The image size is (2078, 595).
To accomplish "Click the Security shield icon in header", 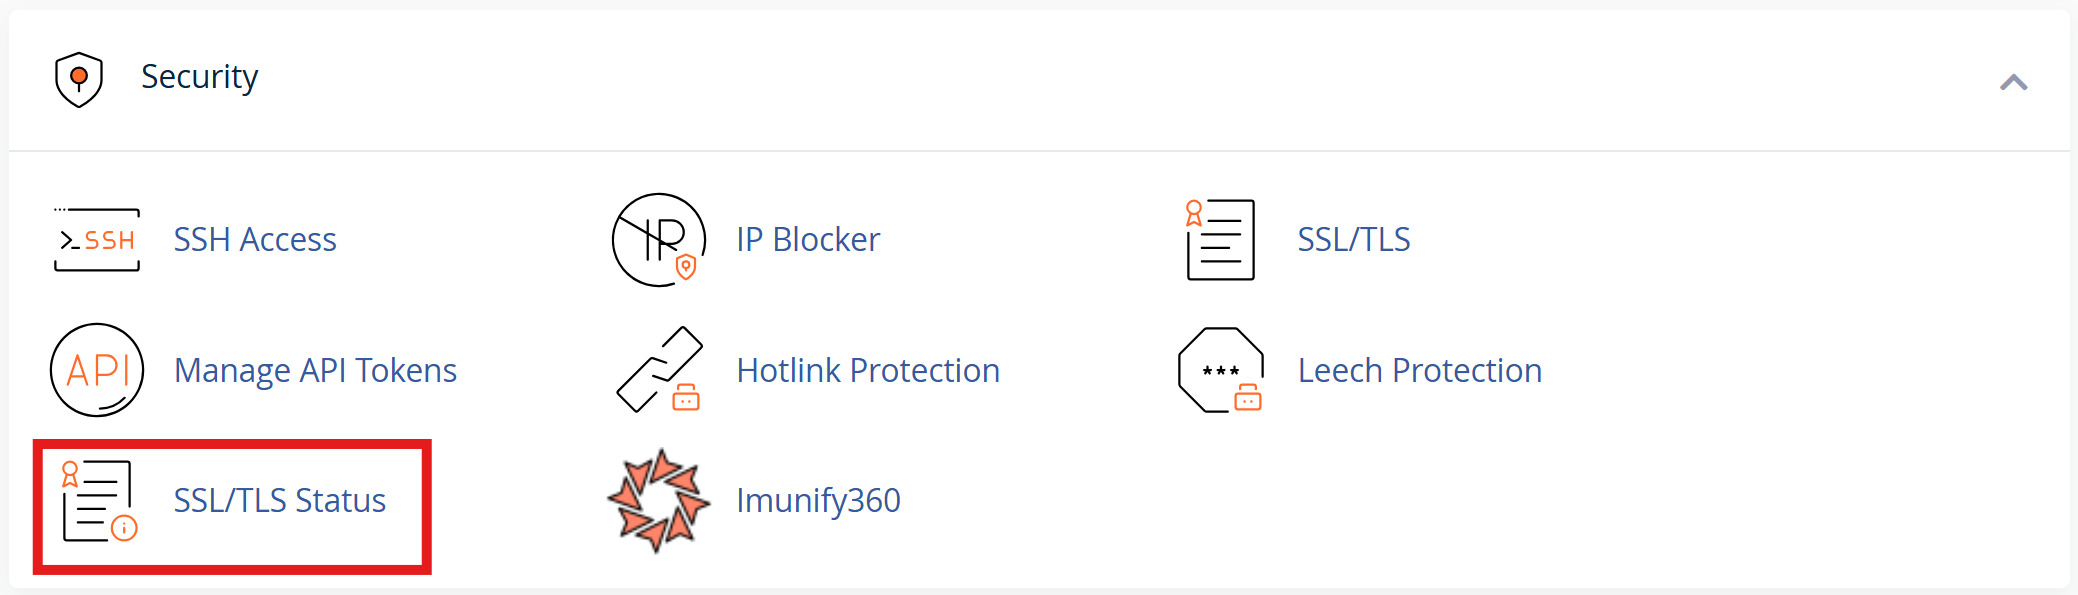I will pos(79,79).
